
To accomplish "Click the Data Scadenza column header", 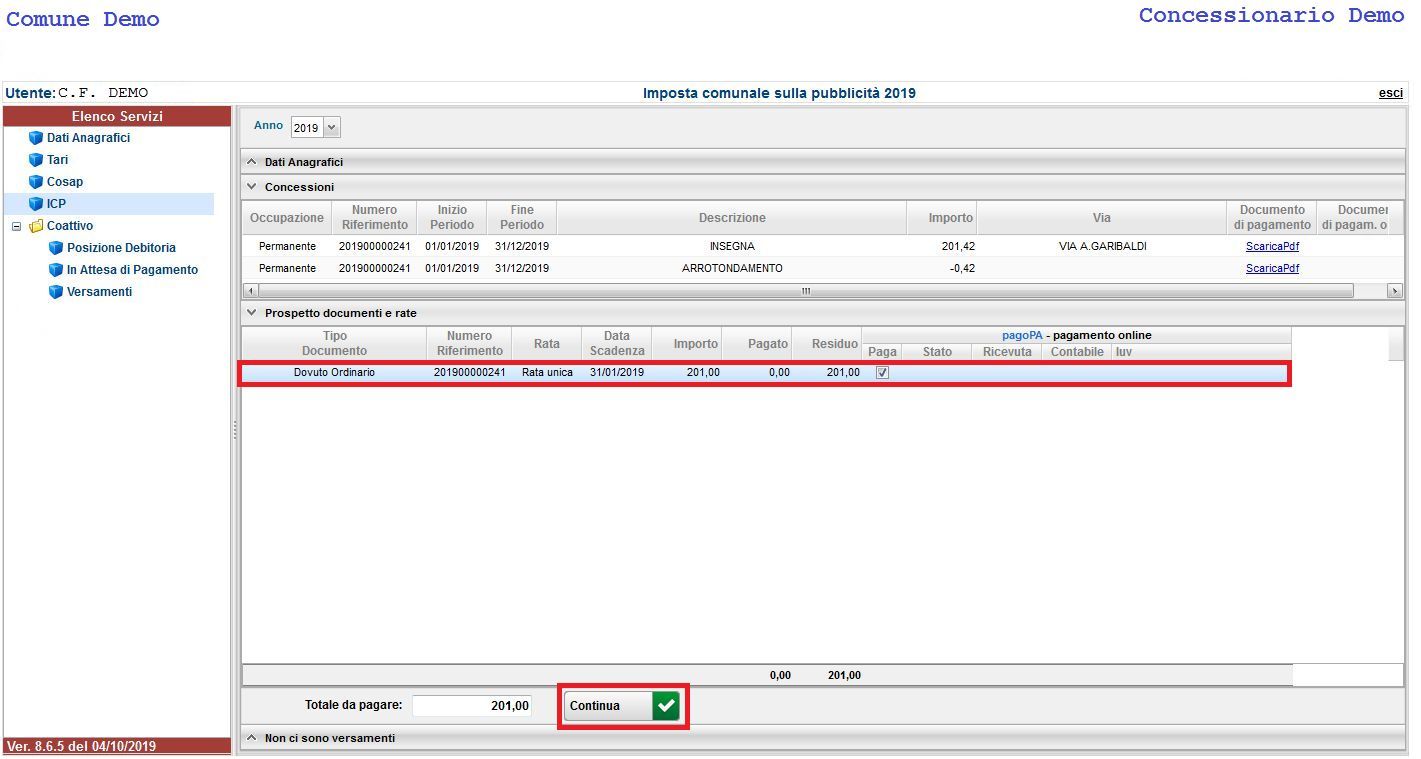I will 617,344.
